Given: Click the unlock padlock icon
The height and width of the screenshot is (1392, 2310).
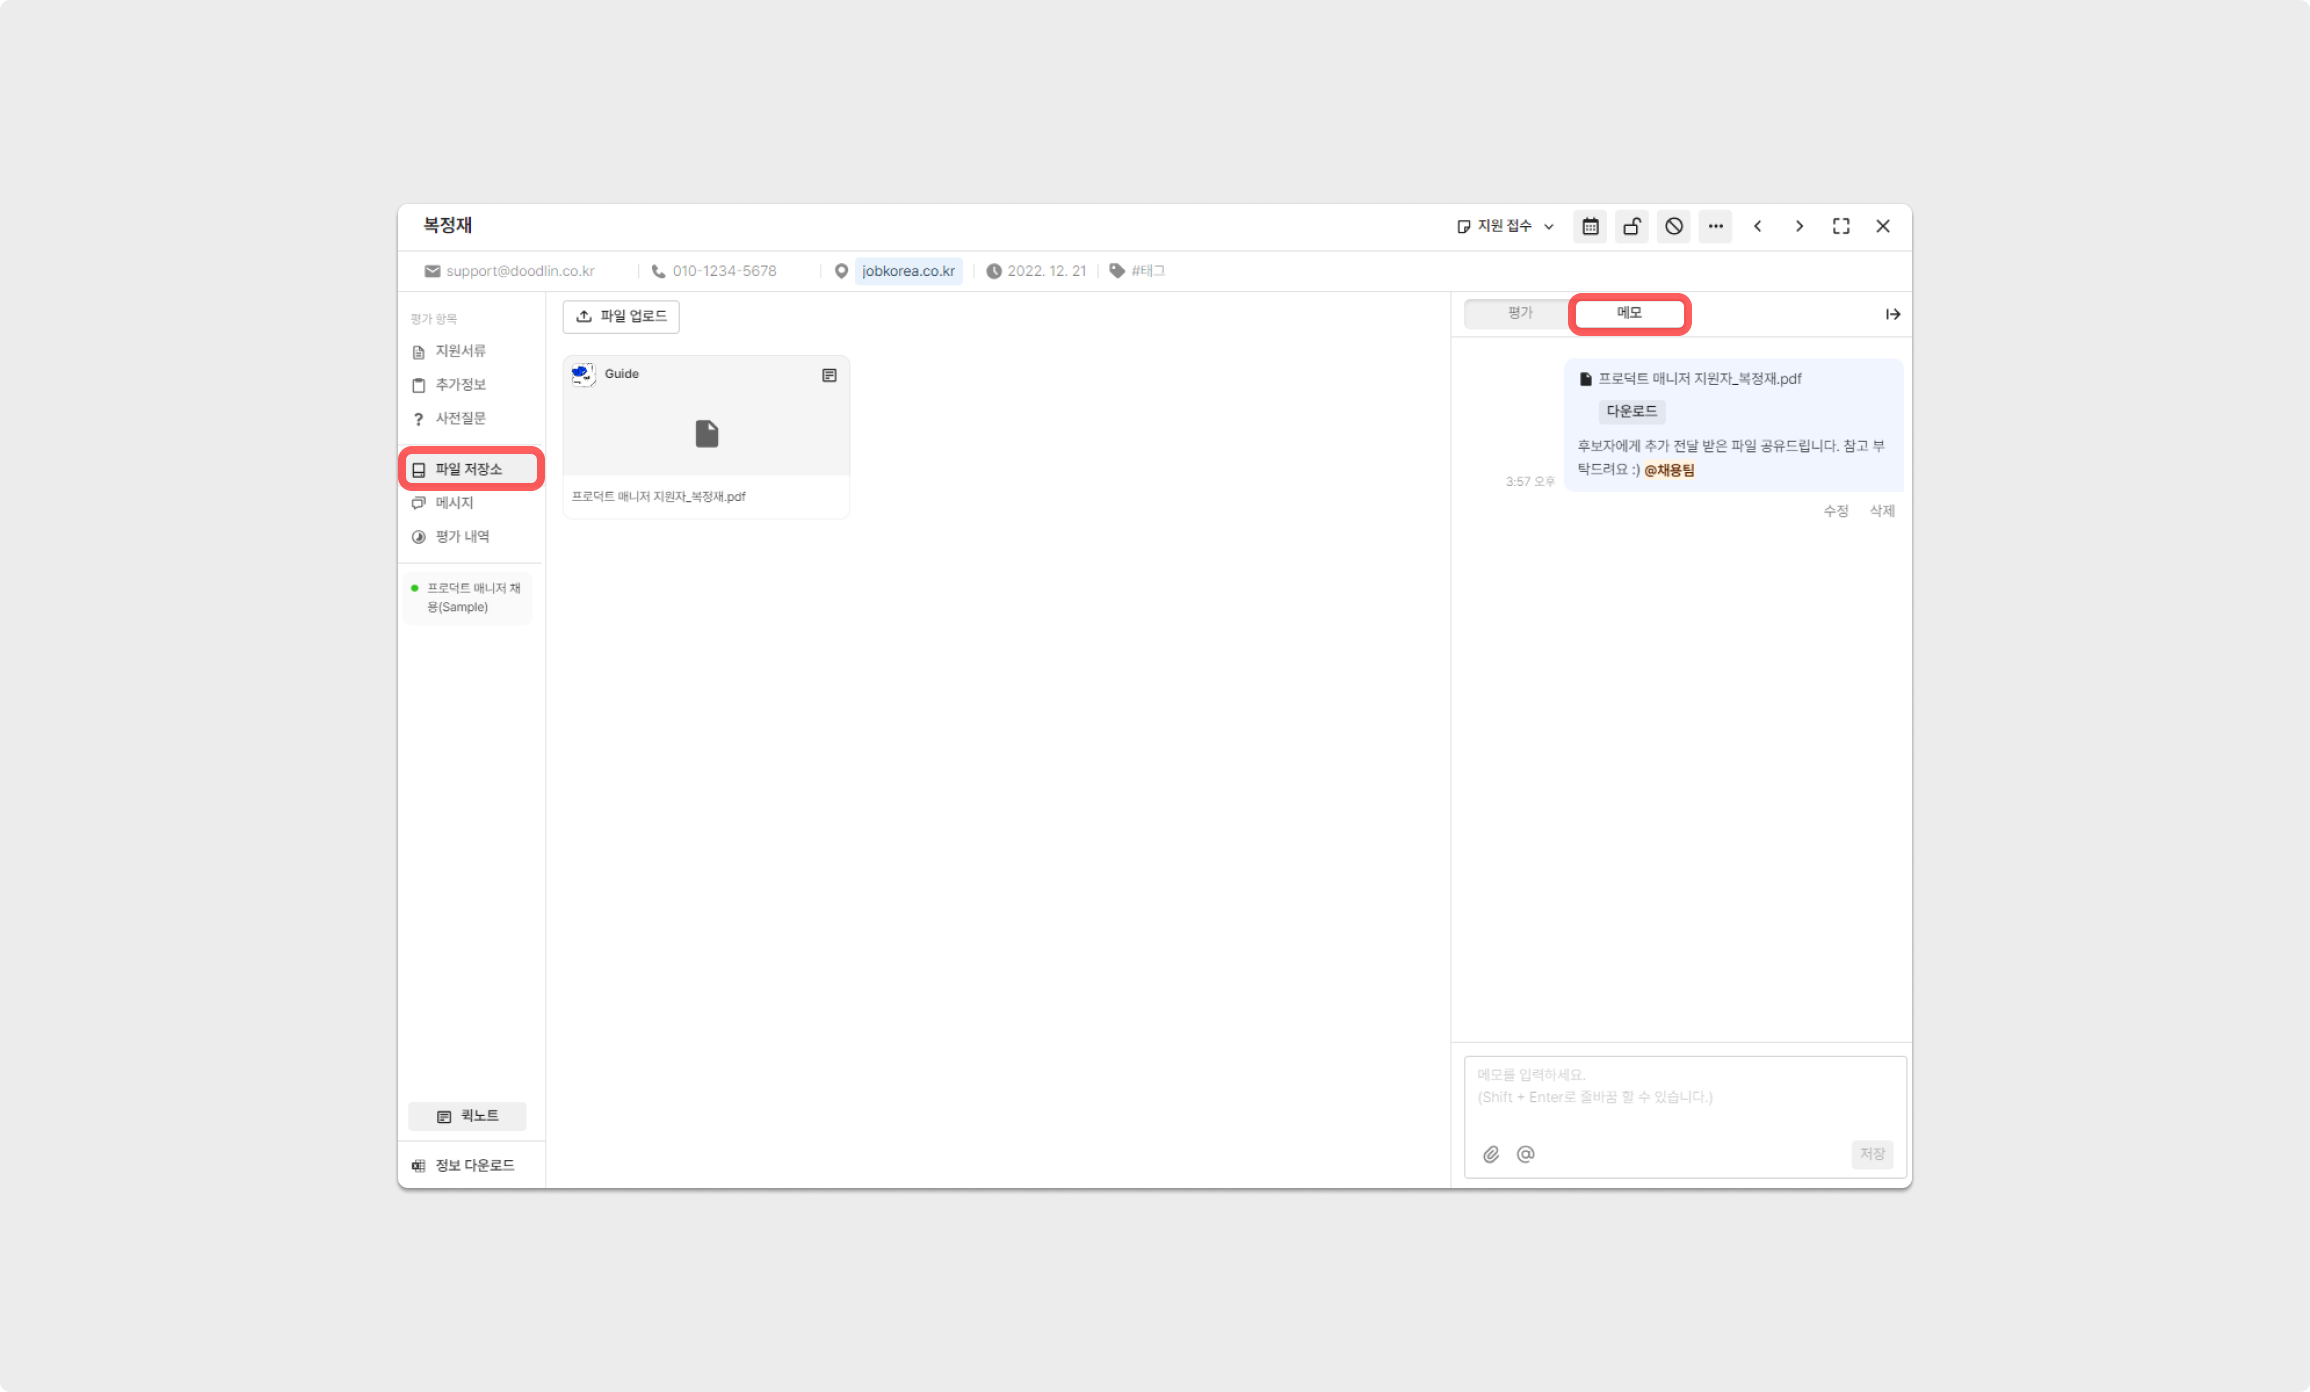Looking at the screenshot, I should [1632, 226].
